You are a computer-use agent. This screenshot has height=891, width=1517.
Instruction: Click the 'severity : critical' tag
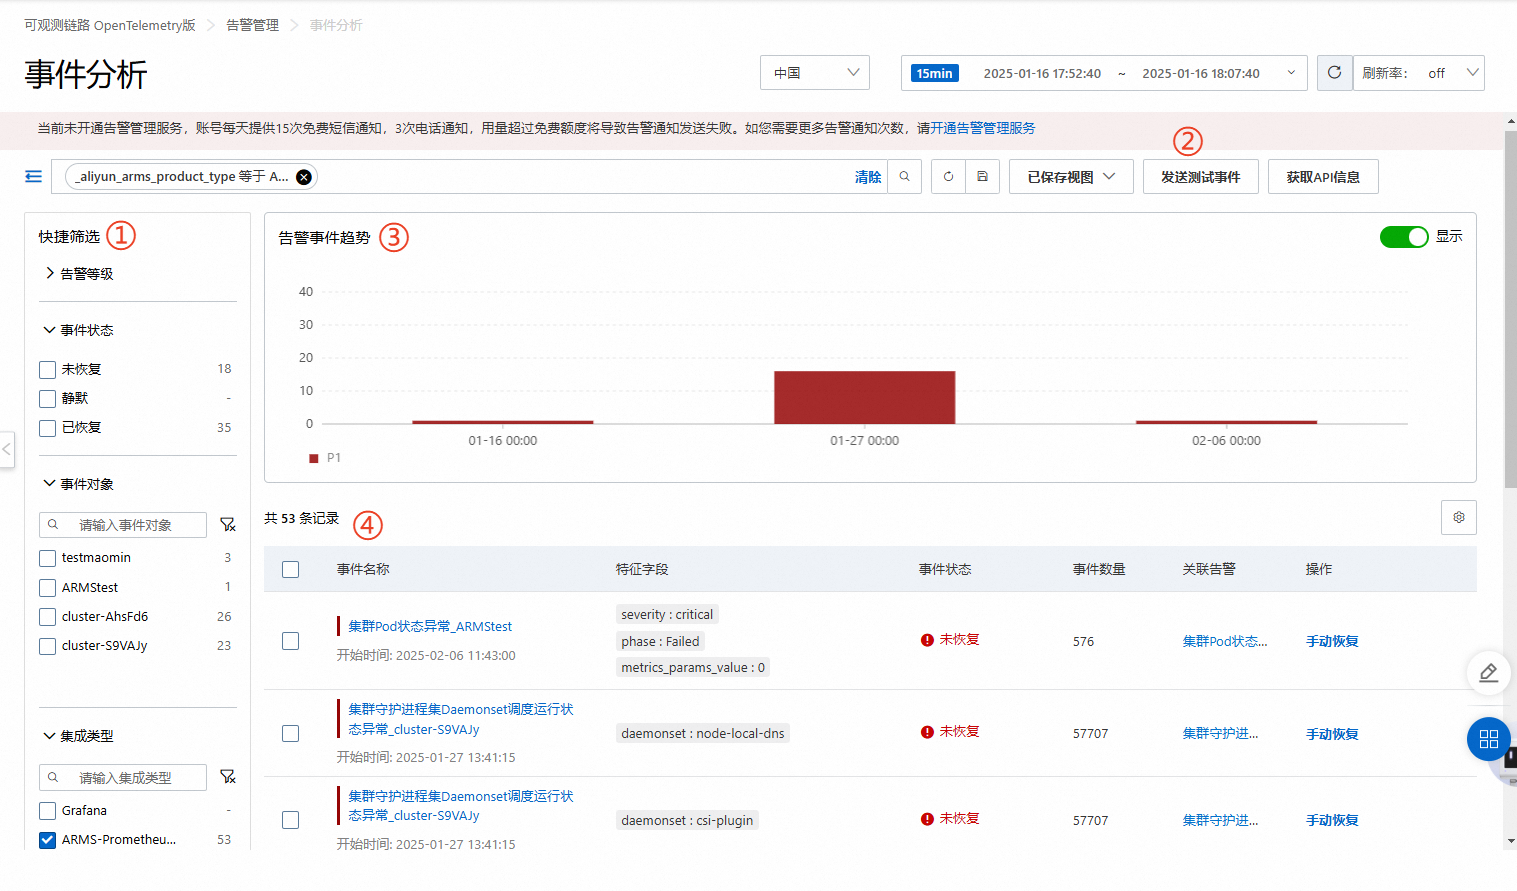point(667,614)
